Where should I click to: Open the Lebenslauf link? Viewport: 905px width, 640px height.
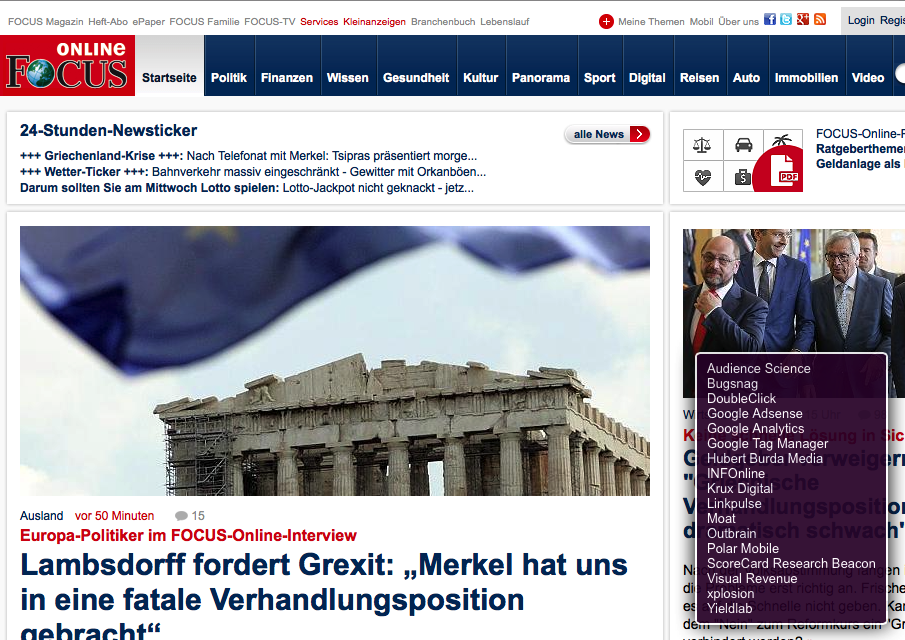click(504, 22)
